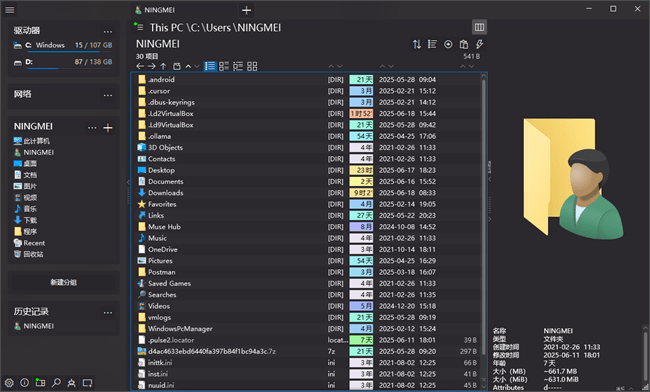Viewport: 650px width, 392px height.
Task: Open 此计算机 in the sidebar
Action: (x=32, y=141)
